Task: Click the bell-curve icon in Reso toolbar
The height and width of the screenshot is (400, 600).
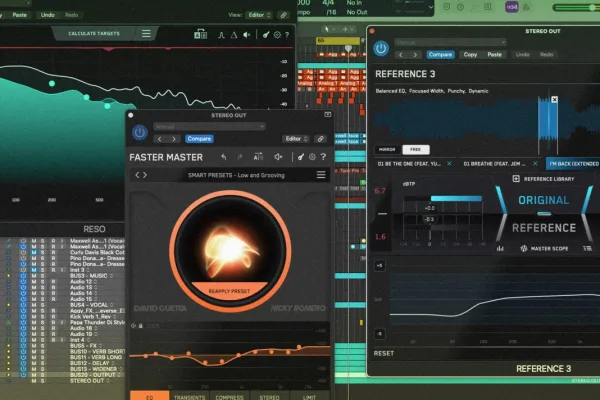Action: 221,35
